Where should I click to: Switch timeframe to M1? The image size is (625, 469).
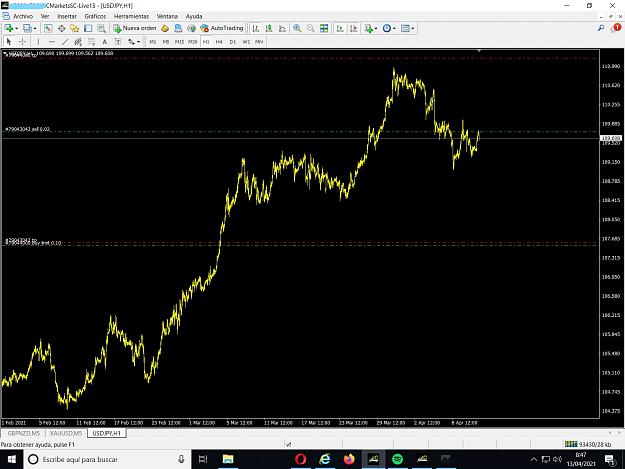click(x=153, y=41)
